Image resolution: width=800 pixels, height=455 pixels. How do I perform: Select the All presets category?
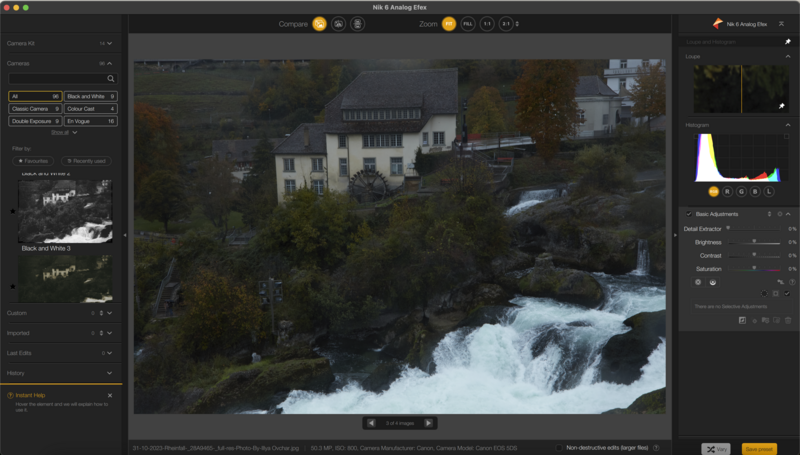point(35,96)
